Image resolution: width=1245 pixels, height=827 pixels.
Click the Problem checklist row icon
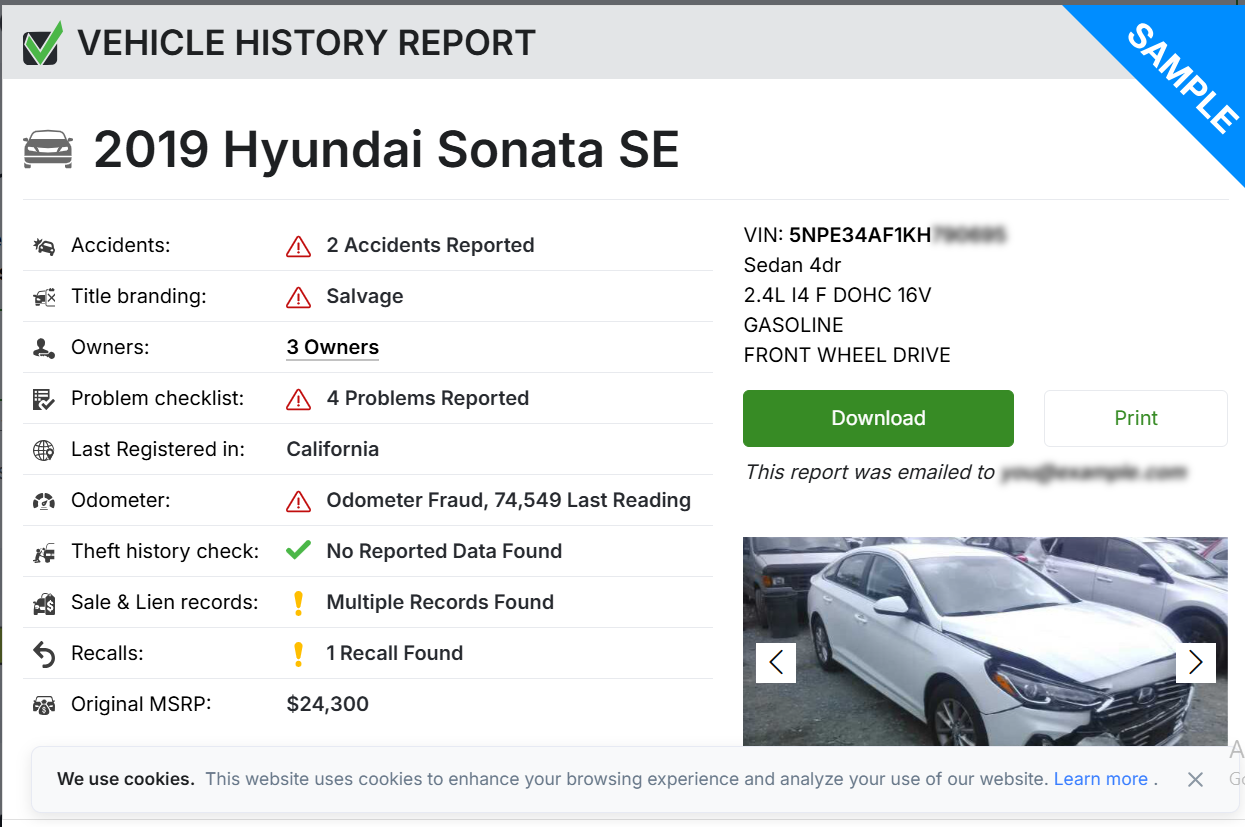click(44, 399)
